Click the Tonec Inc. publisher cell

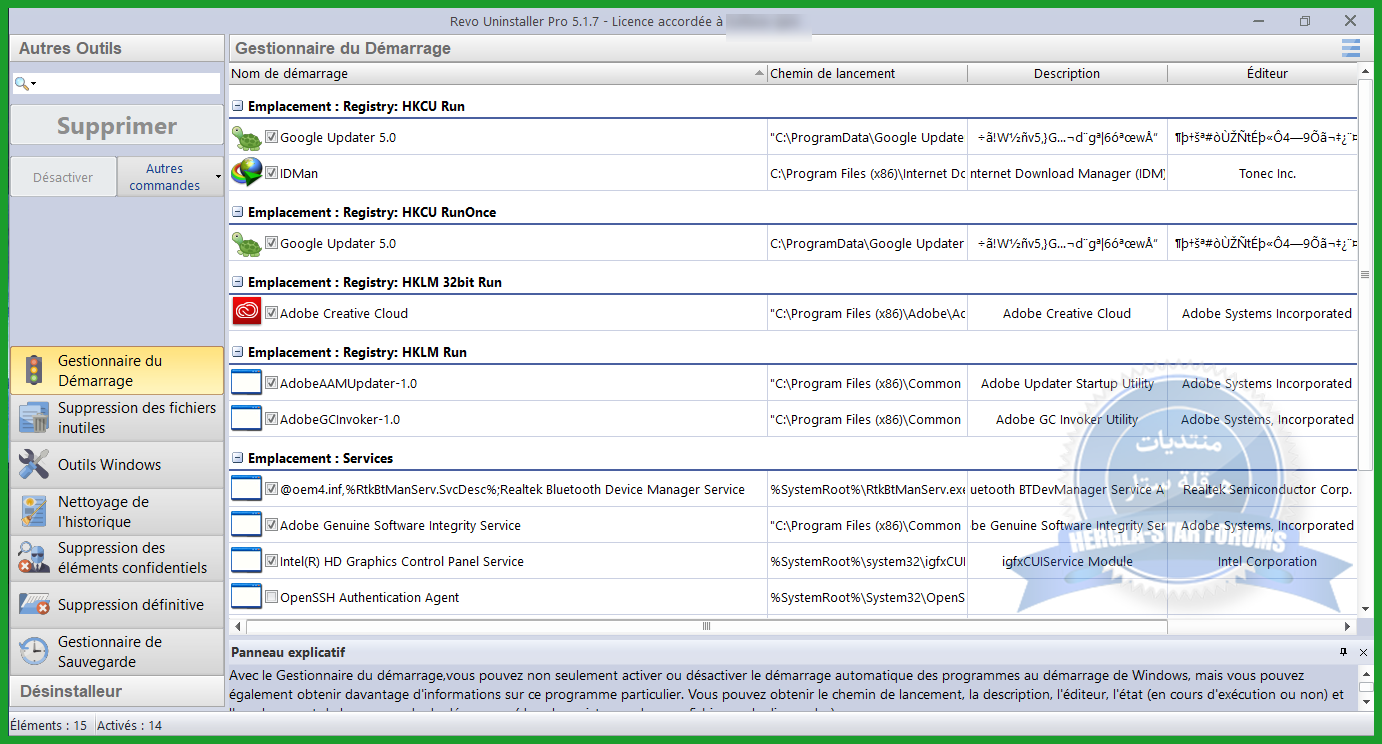[x=1267, y=174]
